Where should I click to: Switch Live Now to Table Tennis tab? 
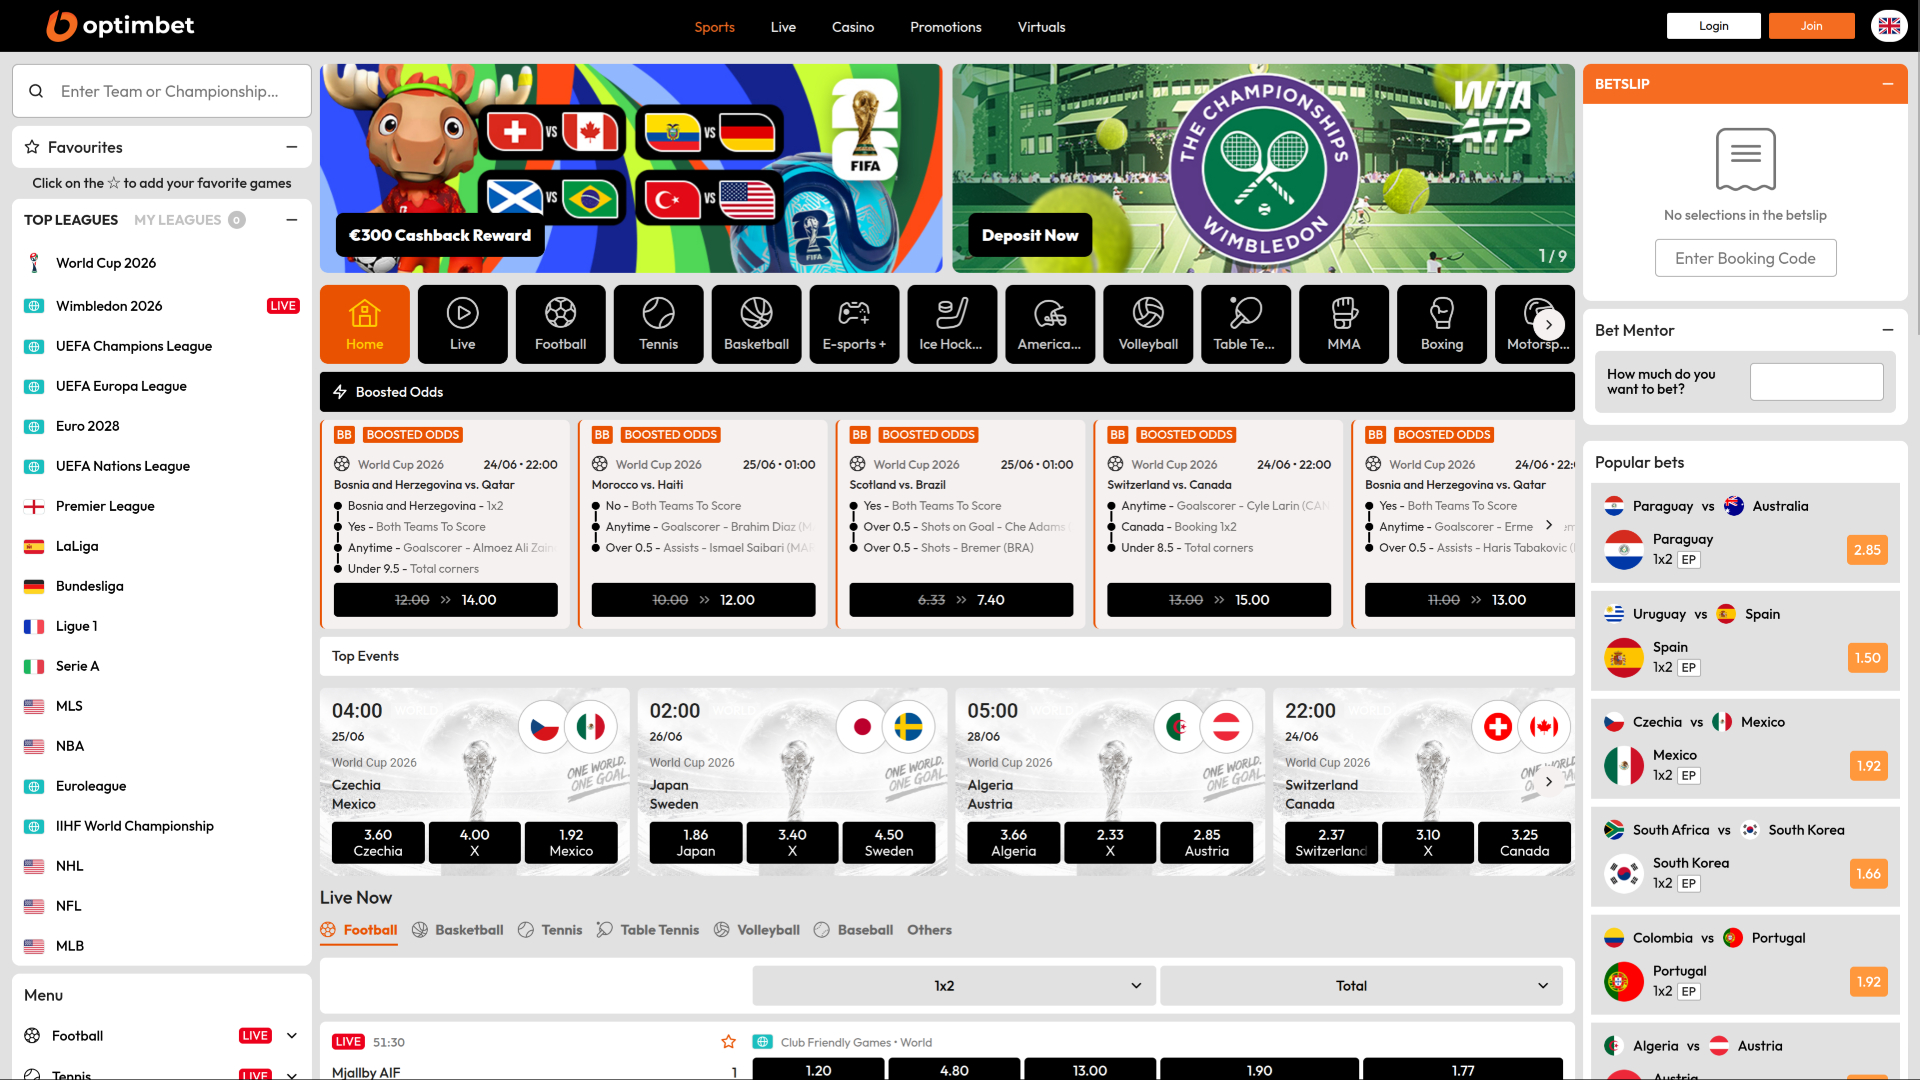click(x=648, y=930)
